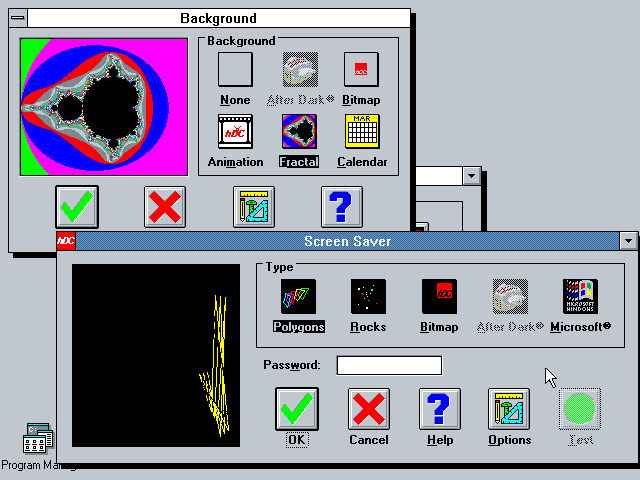
Task: Click the 'None' label text
Action: pos(235,100)
